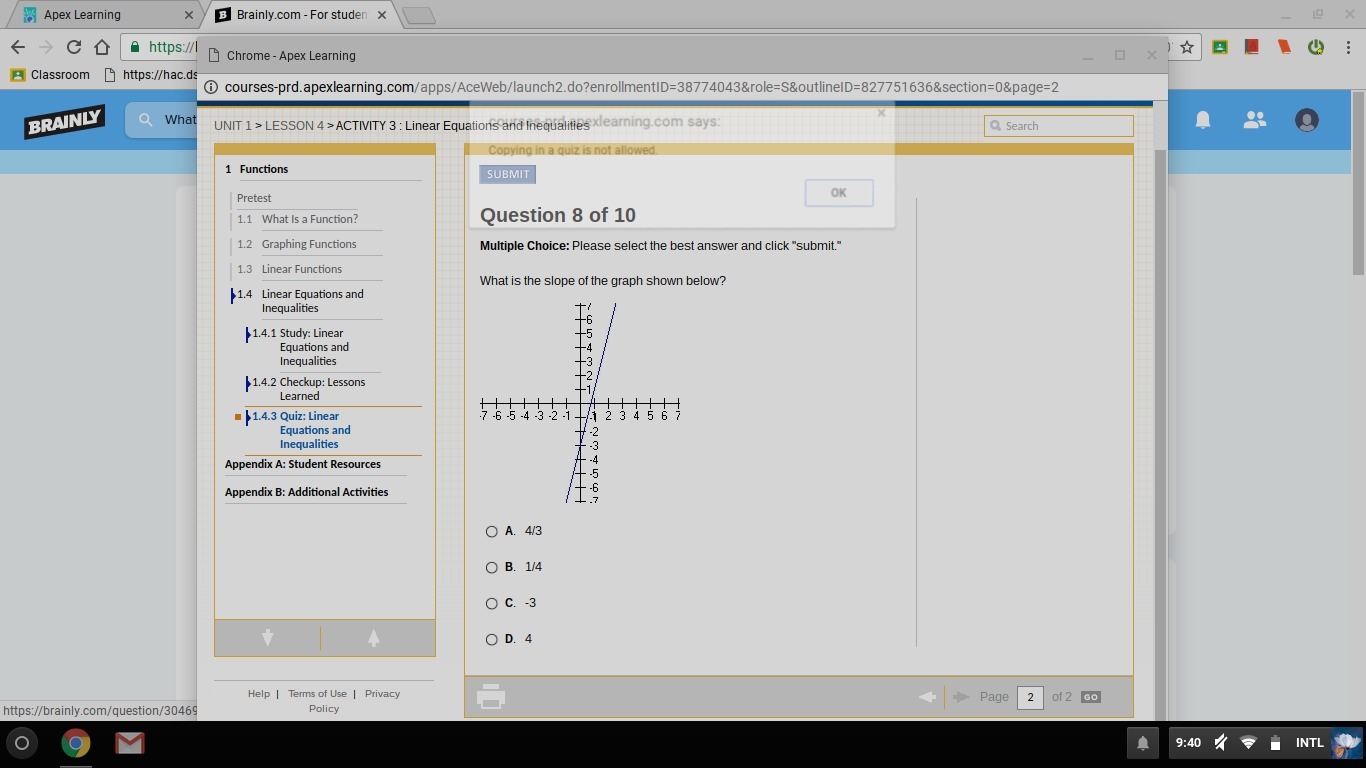
Task: Open Chrome three-dot menu
Action: click(1348, 47)
